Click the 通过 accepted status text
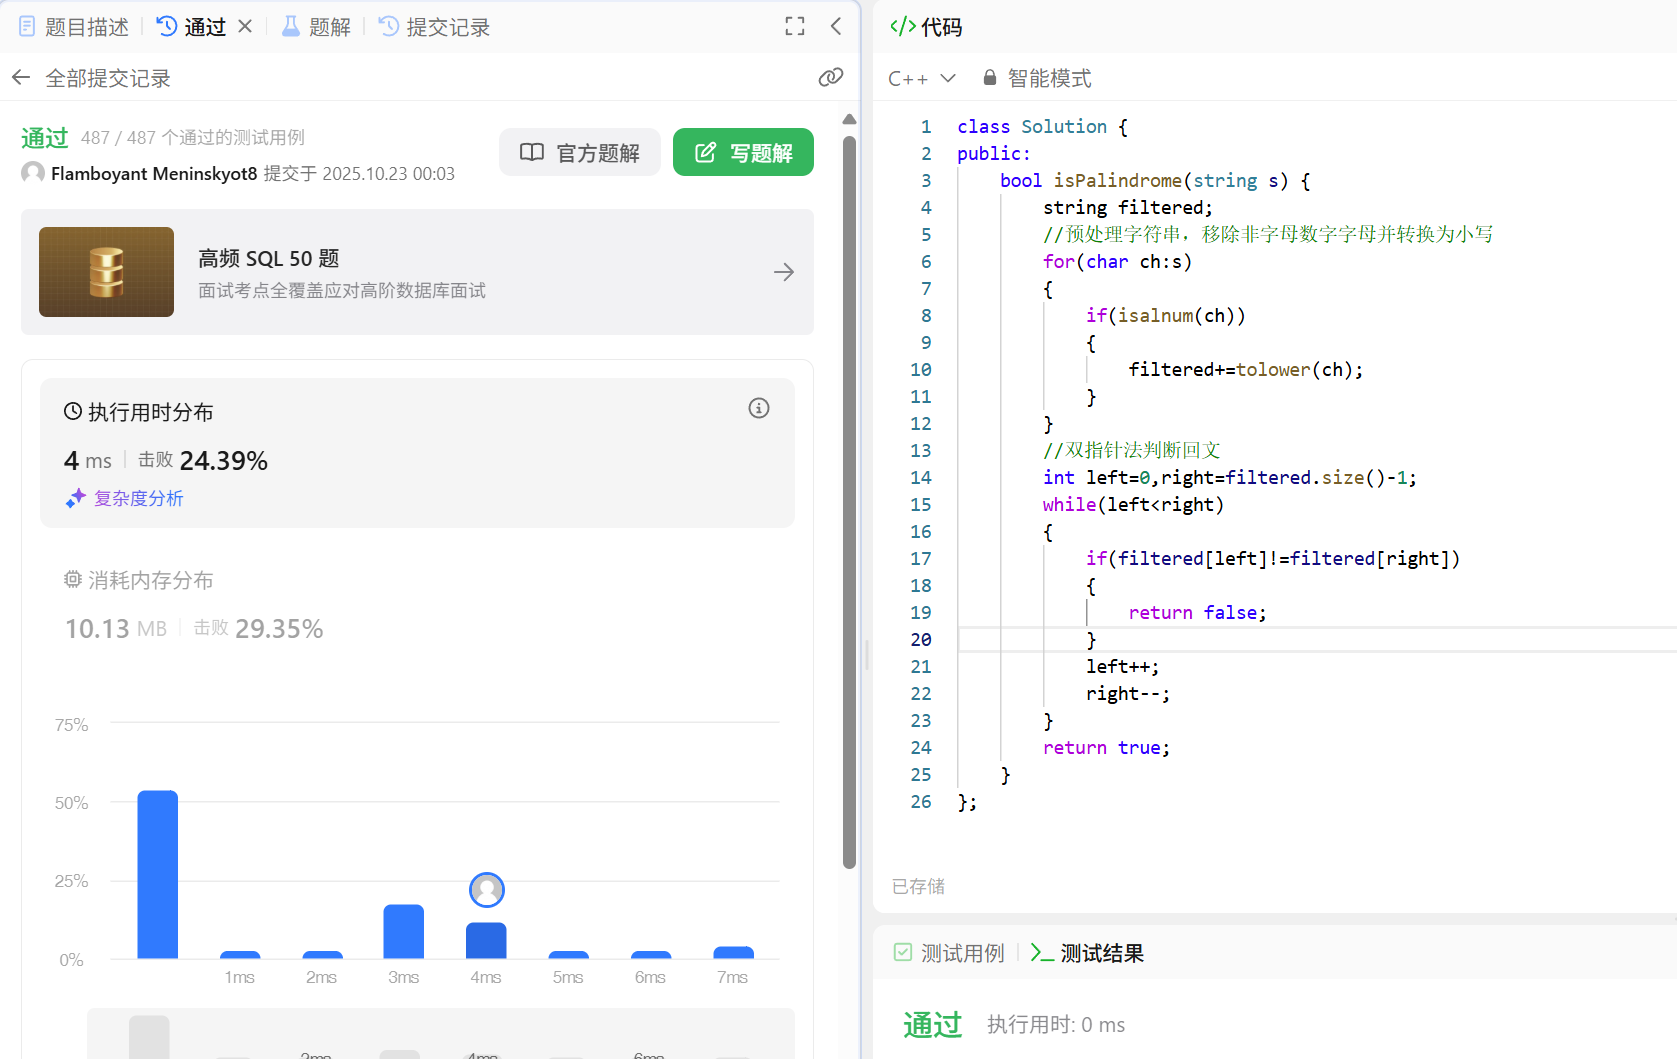This screenshot has height=1059, width=1677. [x=45, y=138]
